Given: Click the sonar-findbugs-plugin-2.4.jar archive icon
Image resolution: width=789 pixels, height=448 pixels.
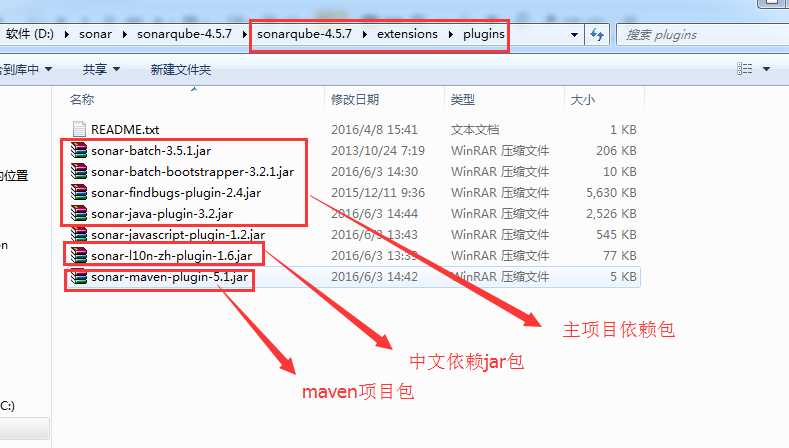Looking at the screenshot, I should (79, 192).
